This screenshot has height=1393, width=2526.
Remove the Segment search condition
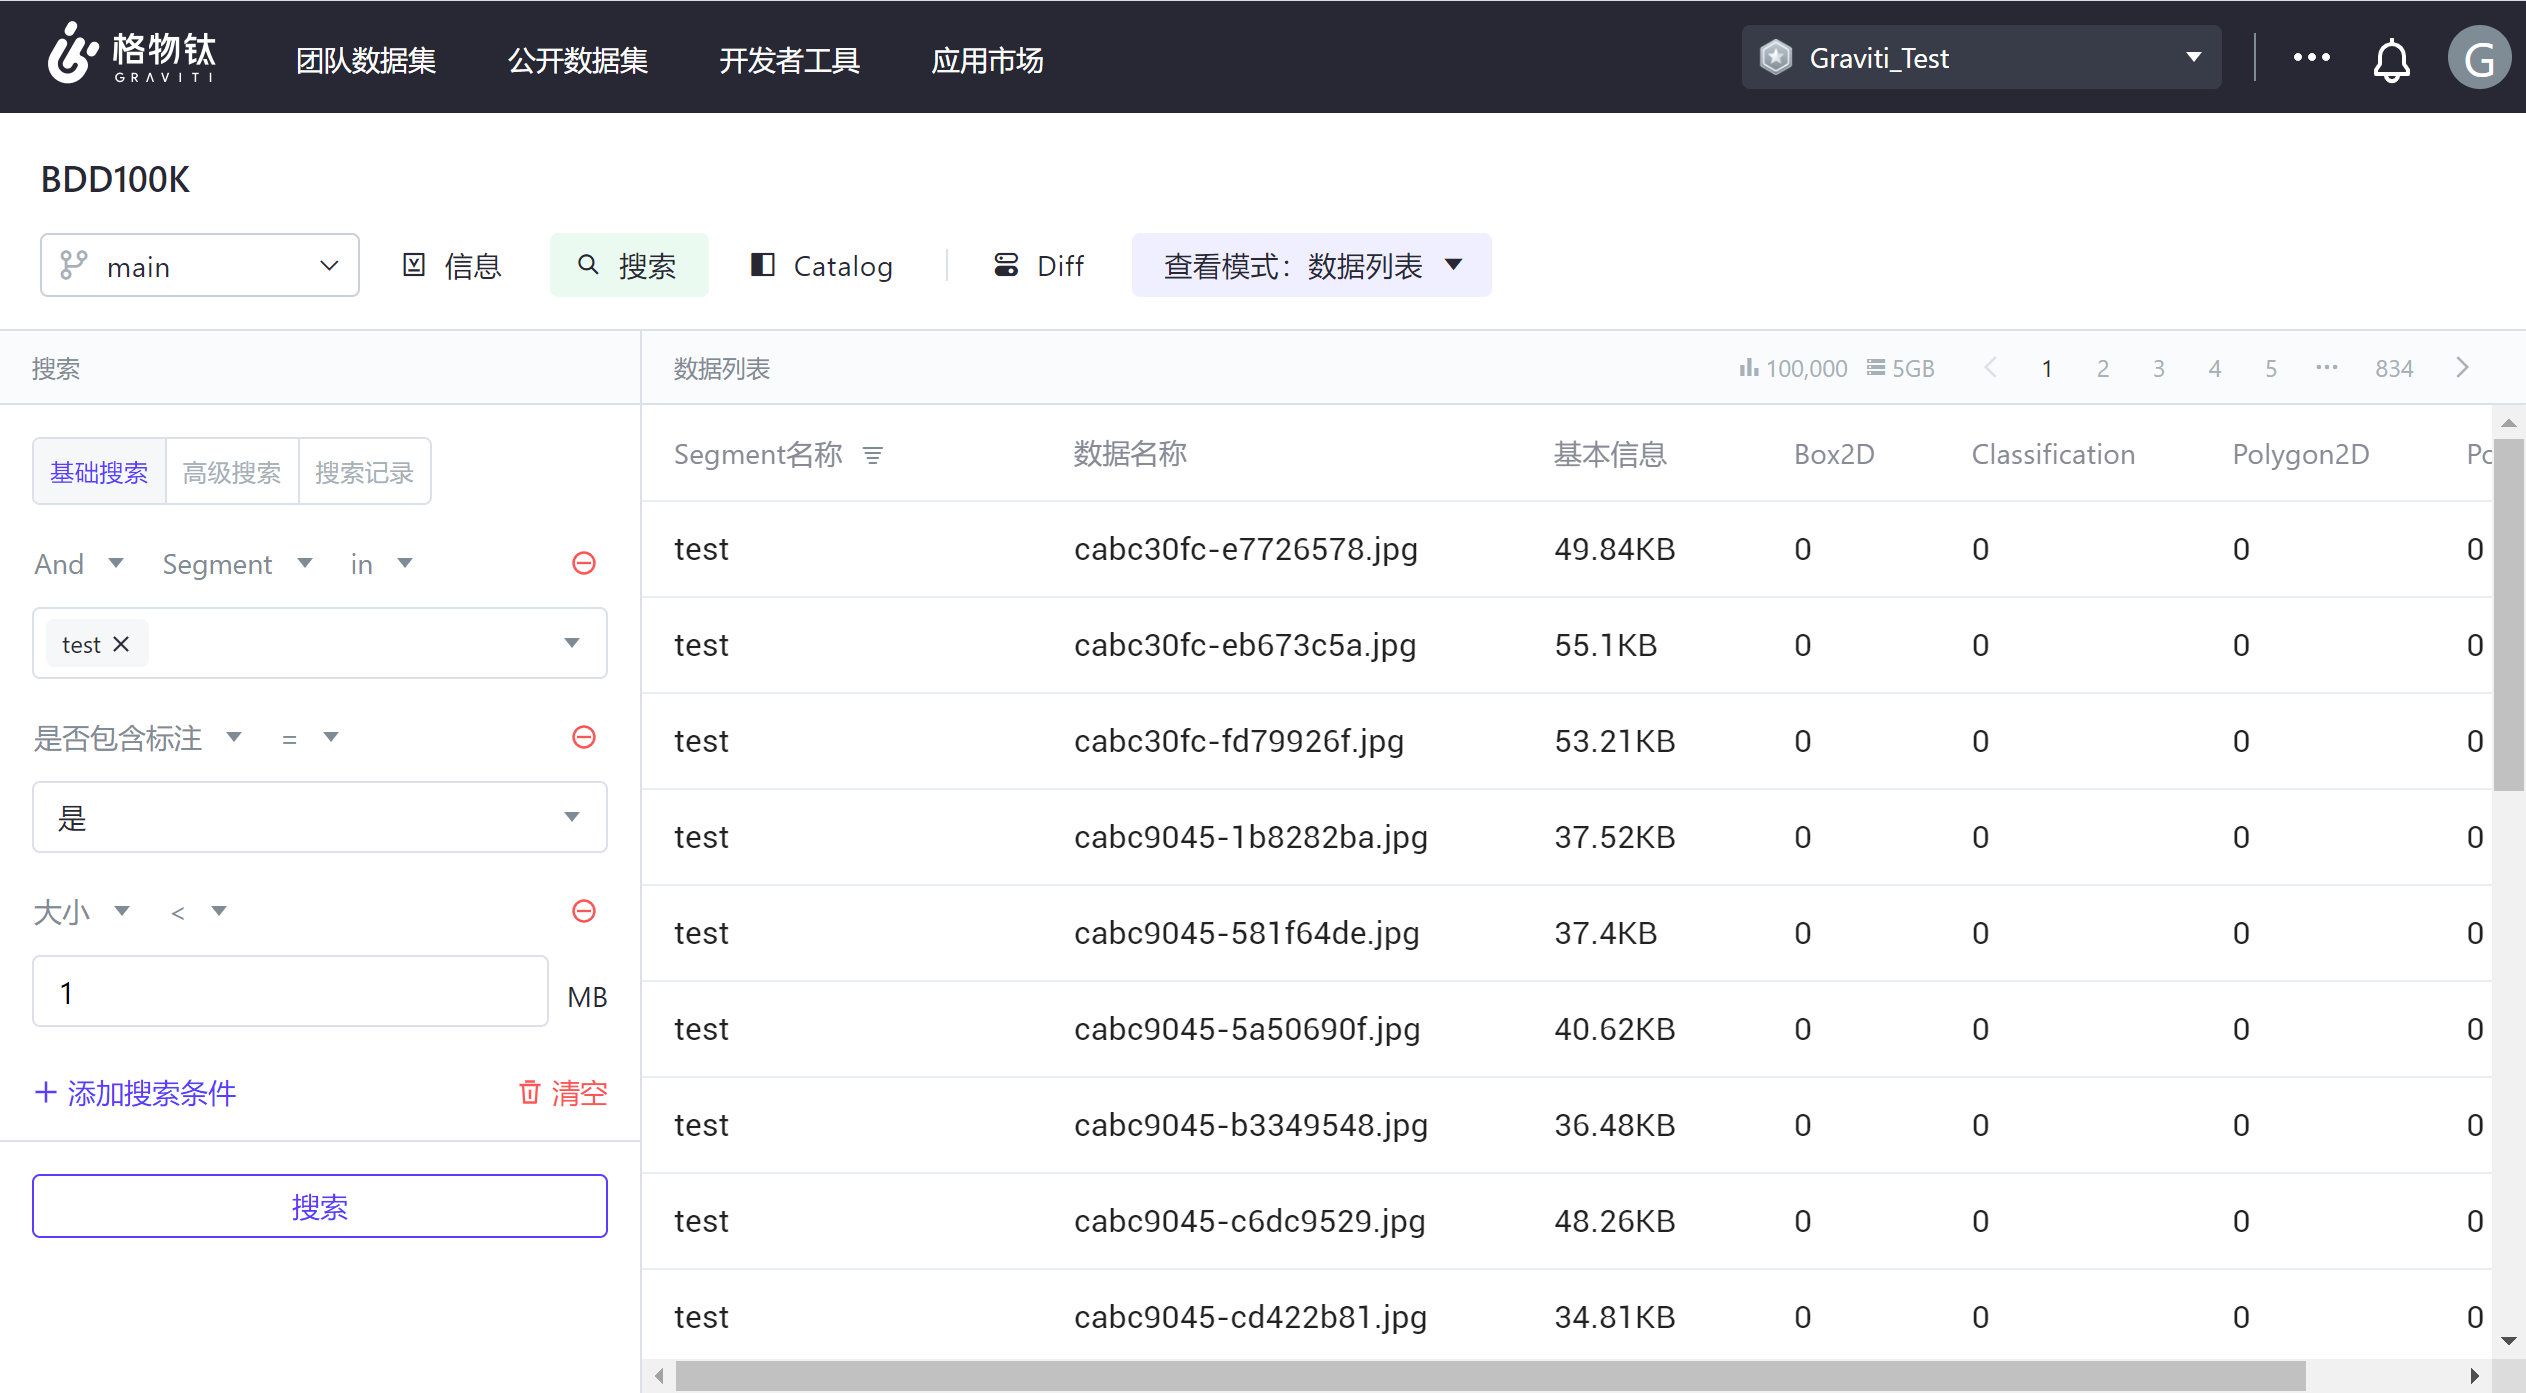point(584,563)
